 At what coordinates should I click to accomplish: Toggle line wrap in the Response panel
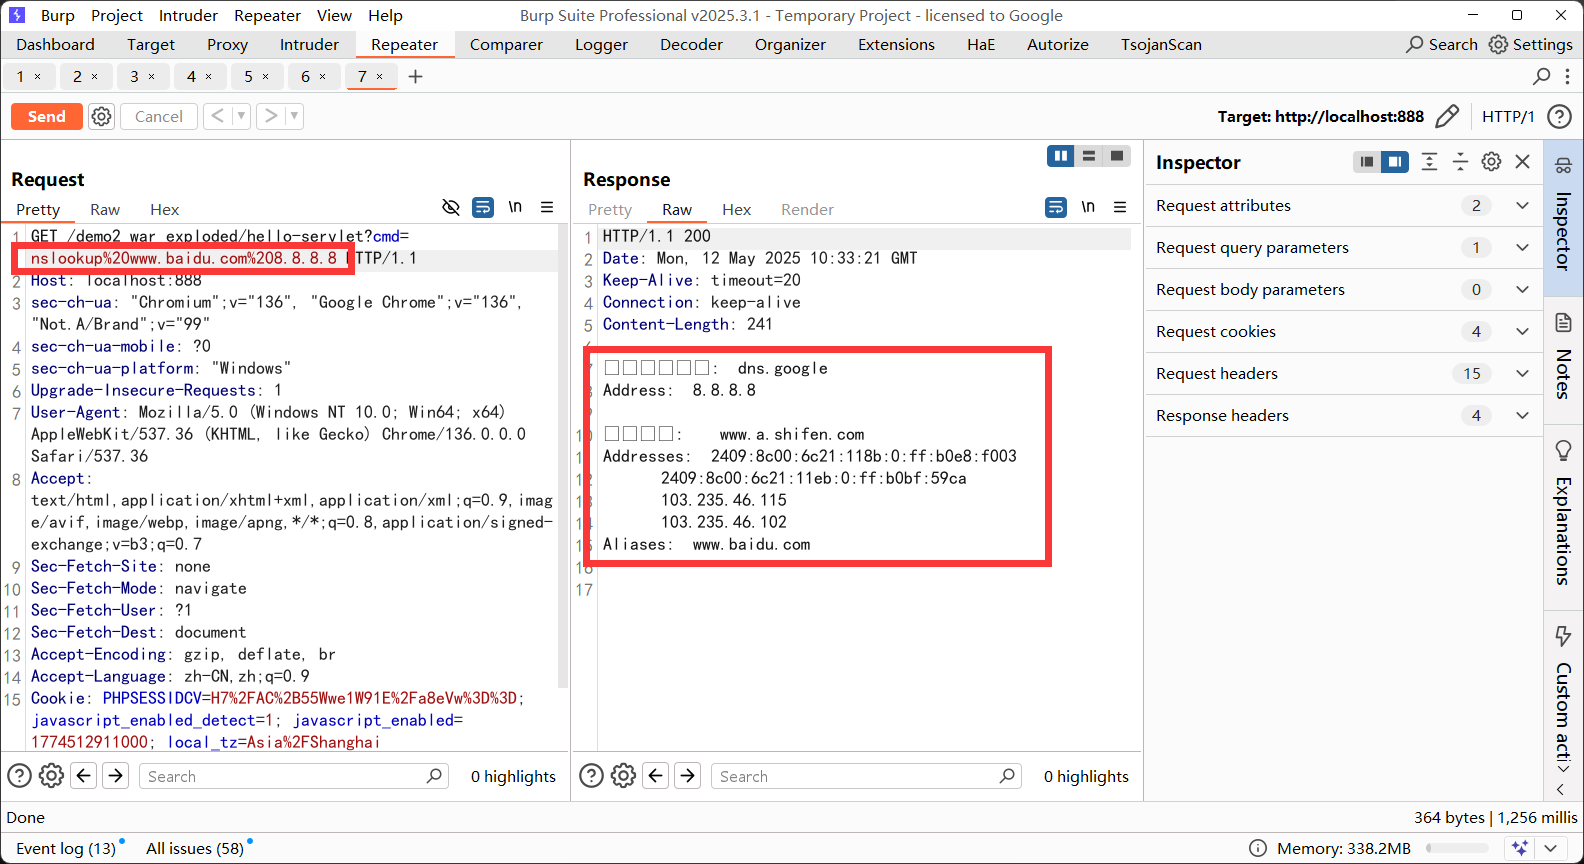pos(1056,207)
